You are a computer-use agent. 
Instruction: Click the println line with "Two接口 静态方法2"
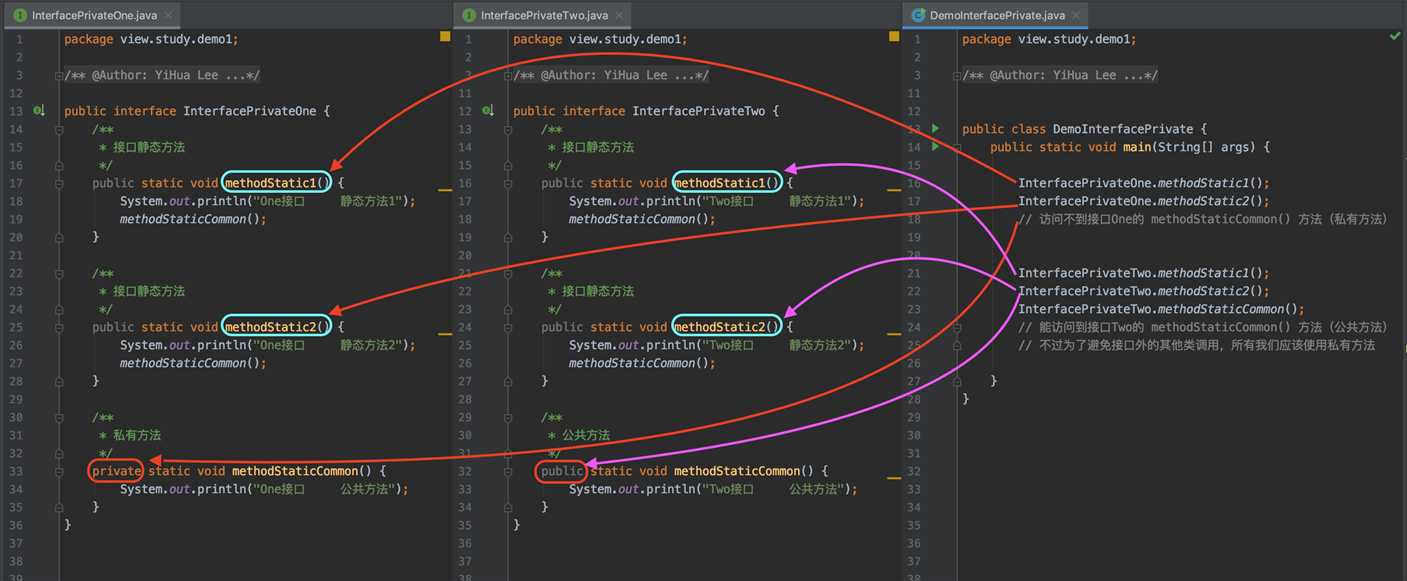(716, 345)
